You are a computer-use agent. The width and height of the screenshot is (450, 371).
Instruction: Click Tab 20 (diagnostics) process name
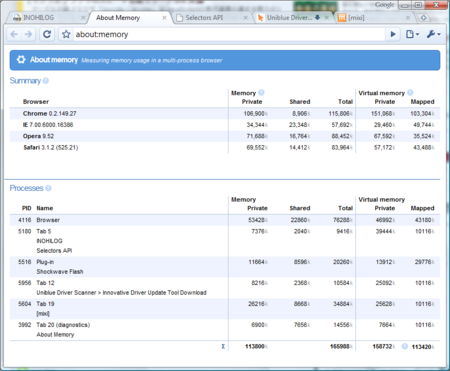(63, 325)
